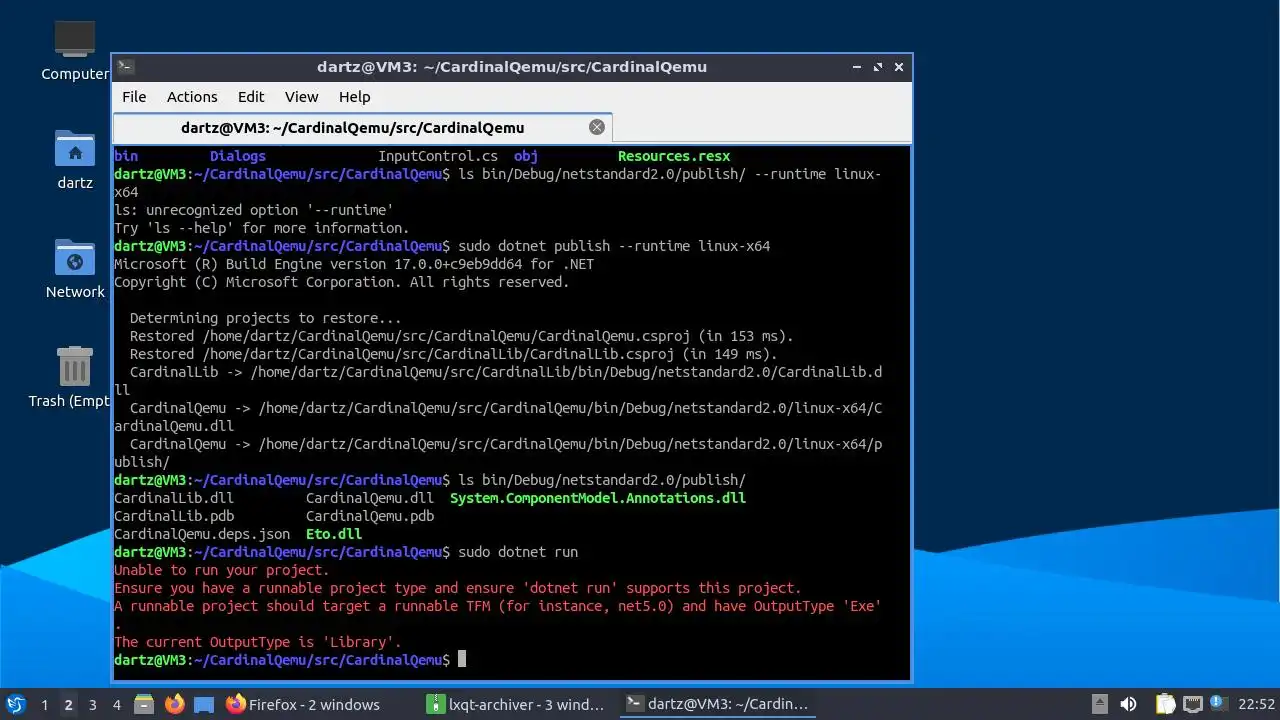Switch to workspace 2
This screenshot has width=1280, height=720.
68,704
